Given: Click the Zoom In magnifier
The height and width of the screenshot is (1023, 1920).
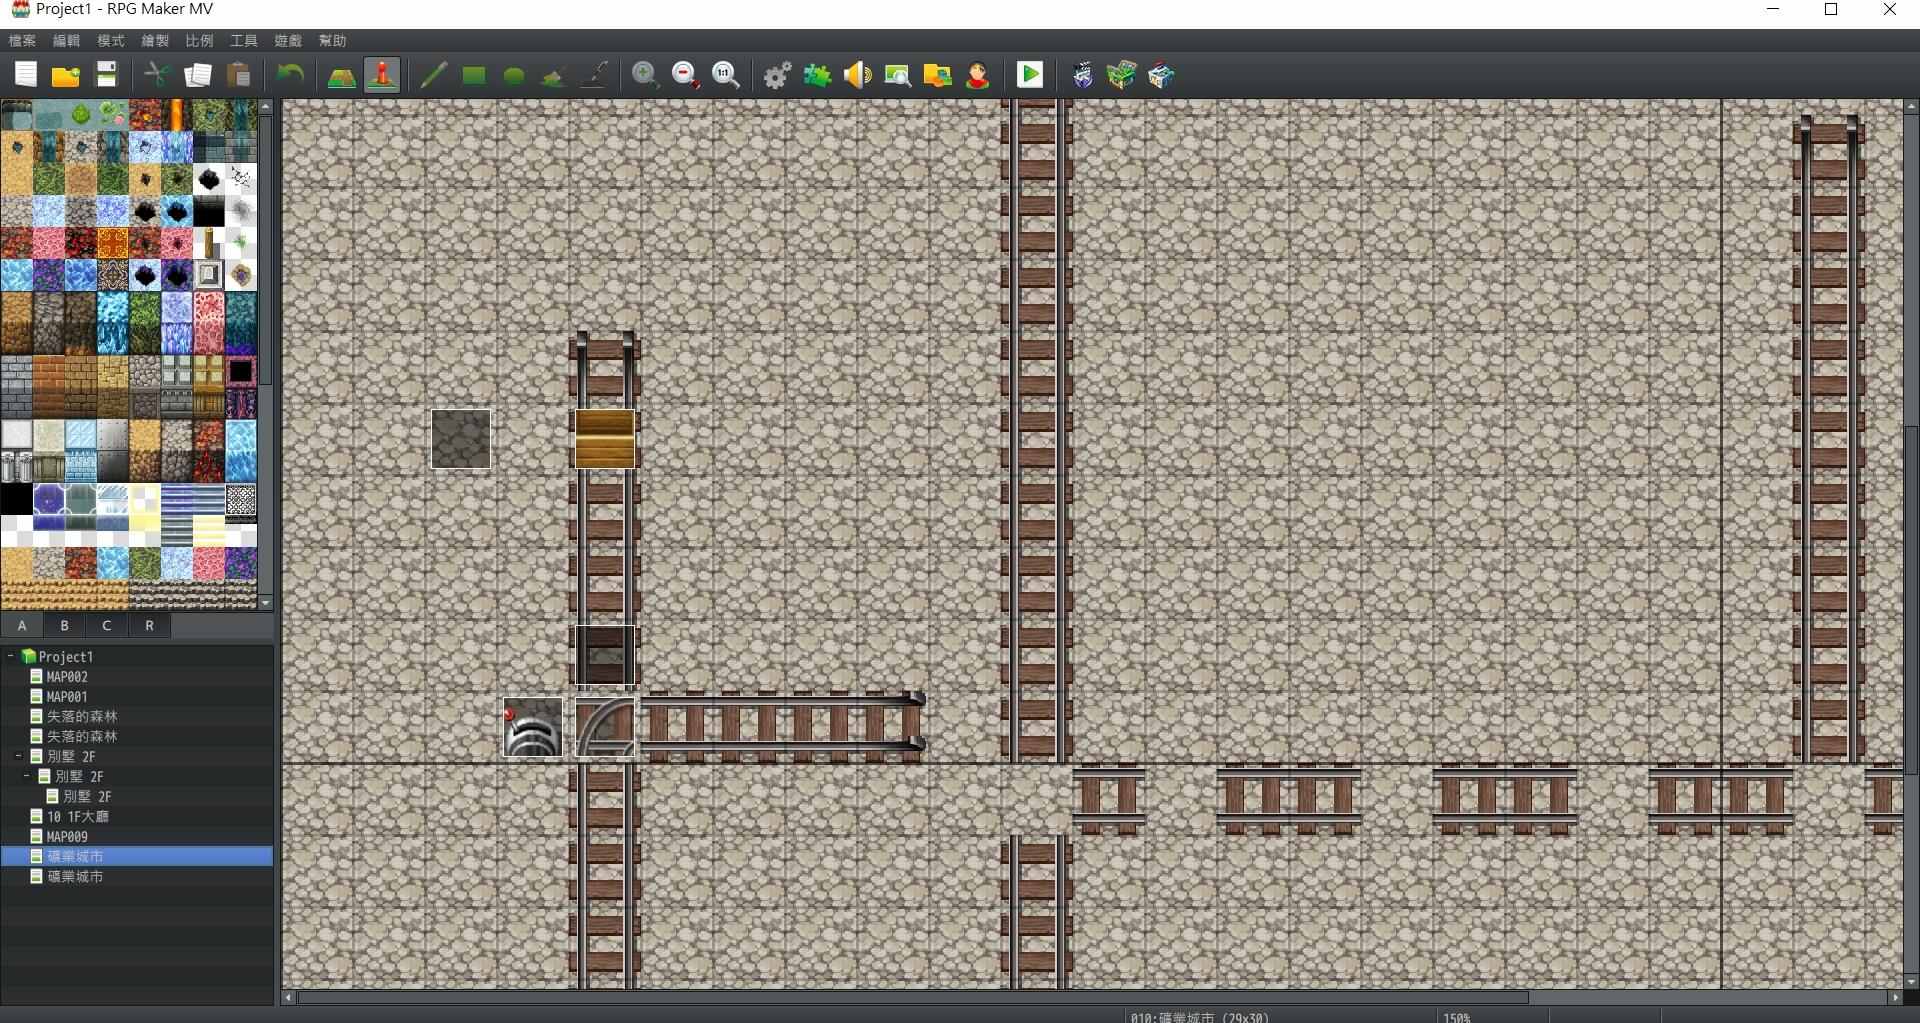Looking at the screenshot, I should pos(645,75).
